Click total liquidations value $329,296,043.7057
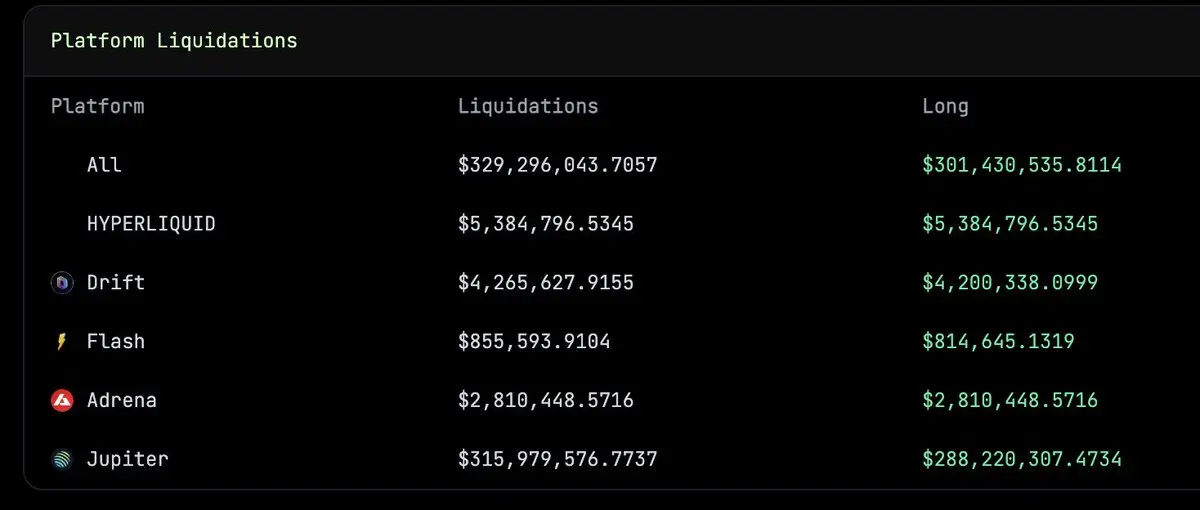 [558, 165]
